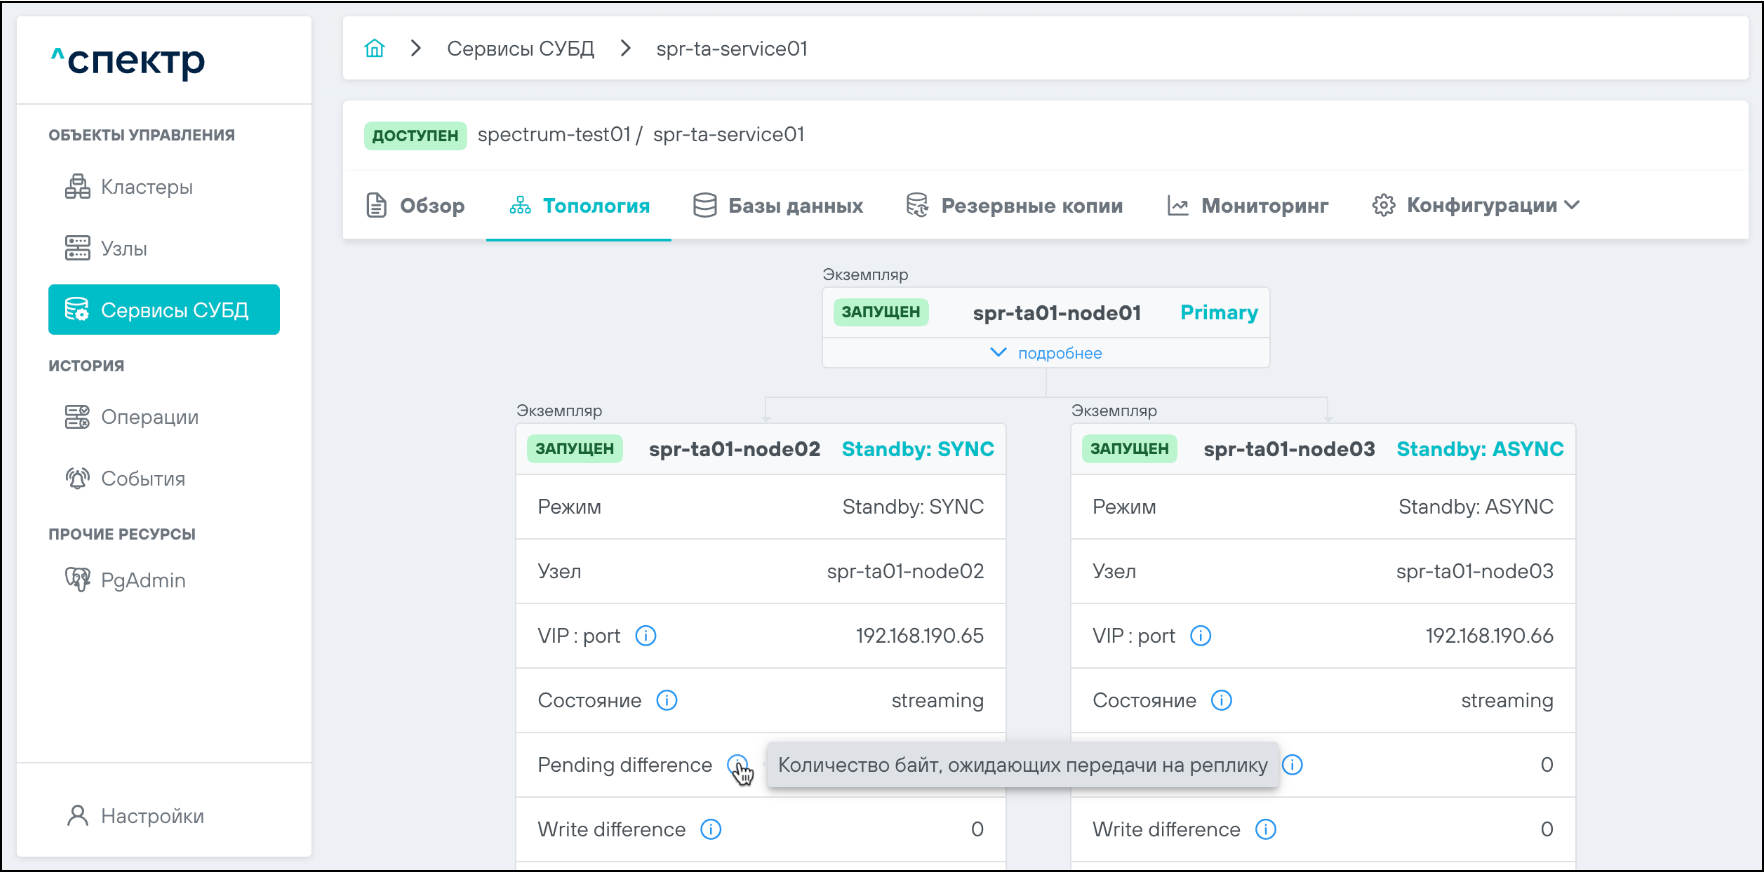Screen dimensions: 1764x872
Task: Open the Базы данных tab
Action: (x=778, y=205)
